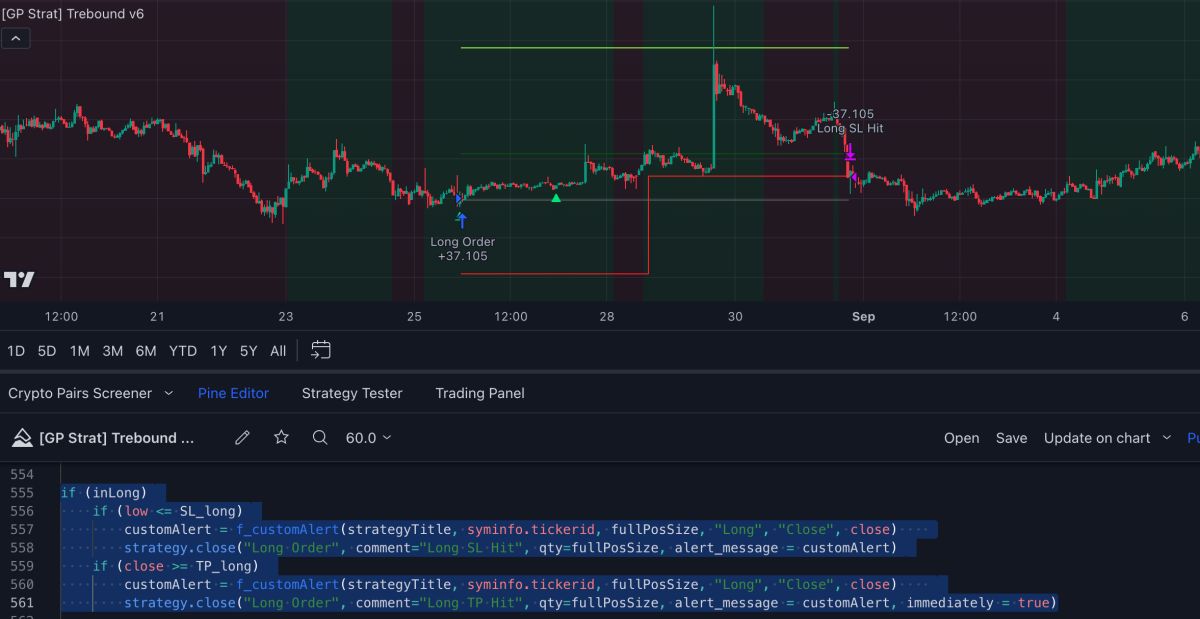Open the Crypto Pairs Screener tab
The image size is (1200, 619).
pos(80,393)
